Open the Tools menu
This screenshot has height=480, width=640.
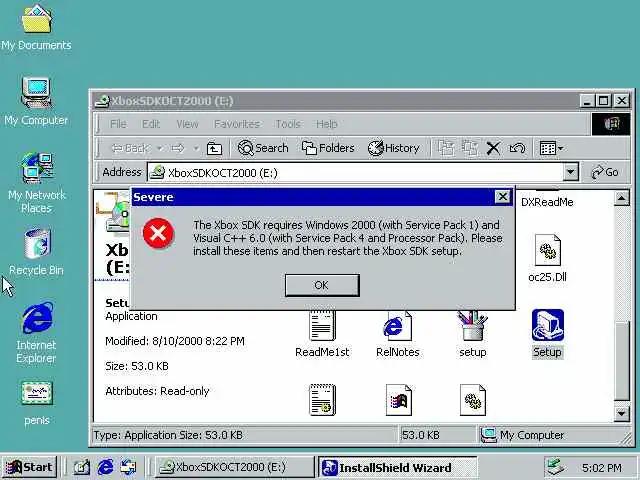(288, 124)
